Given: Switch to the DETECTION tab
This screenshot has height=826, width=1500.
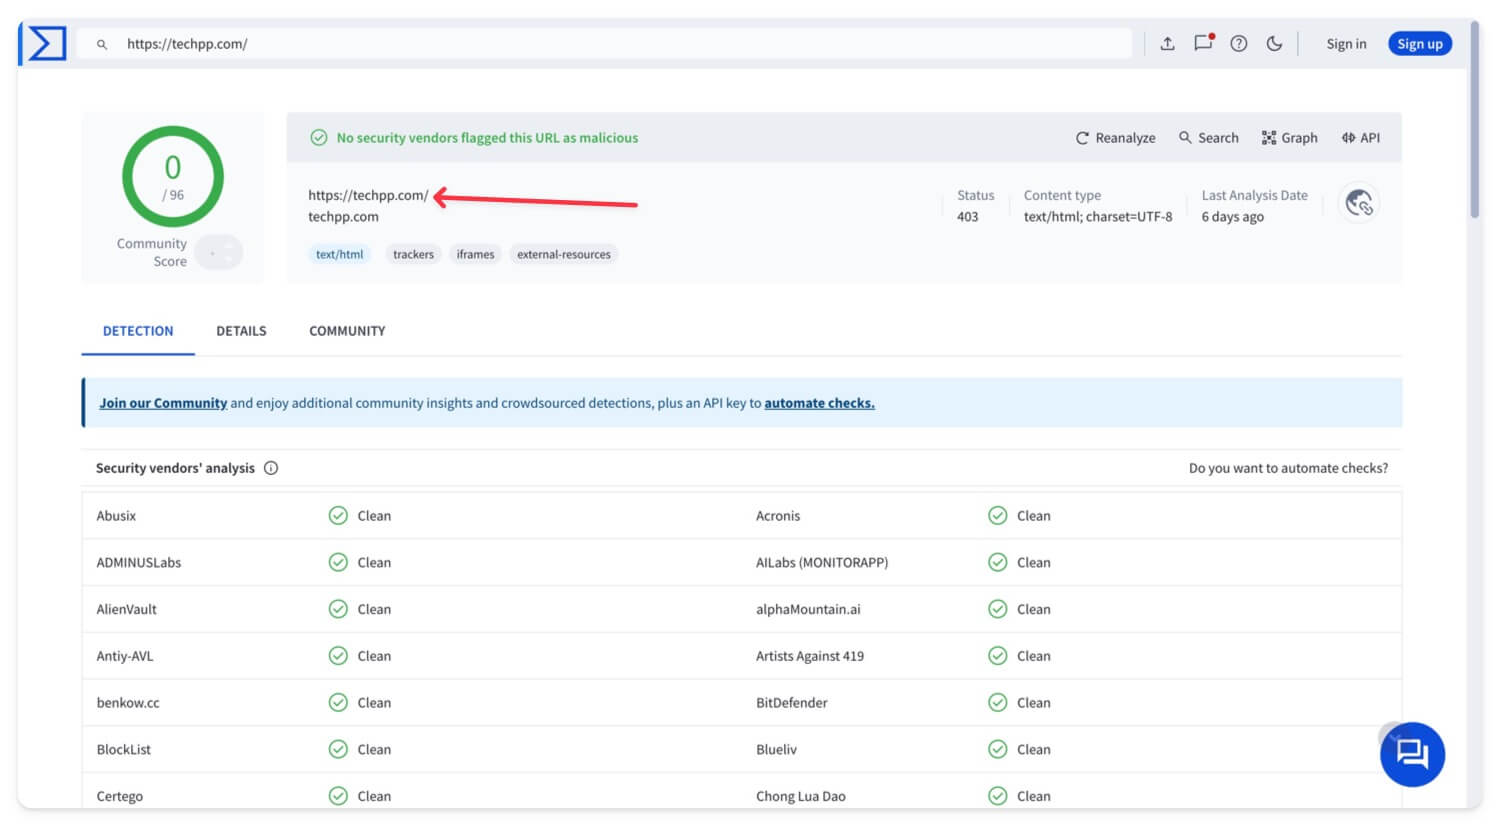Looking at the screenshot, I should point(138,331).
